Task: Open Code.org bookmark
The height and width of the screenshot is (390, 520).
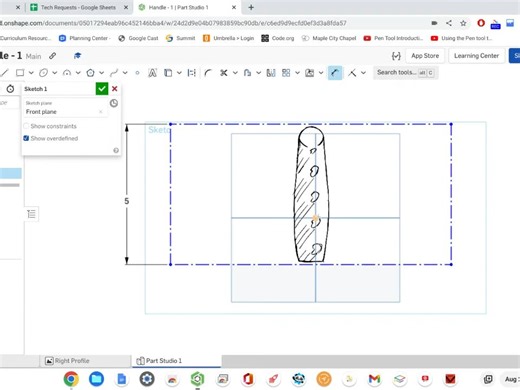Action: 278,38
